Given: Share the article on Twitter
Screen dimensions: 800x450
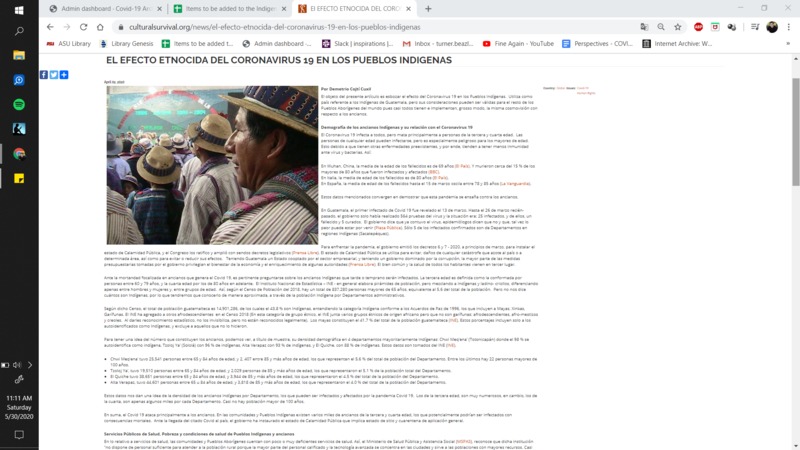Looking at the screenshot, I should click(54, 75).
